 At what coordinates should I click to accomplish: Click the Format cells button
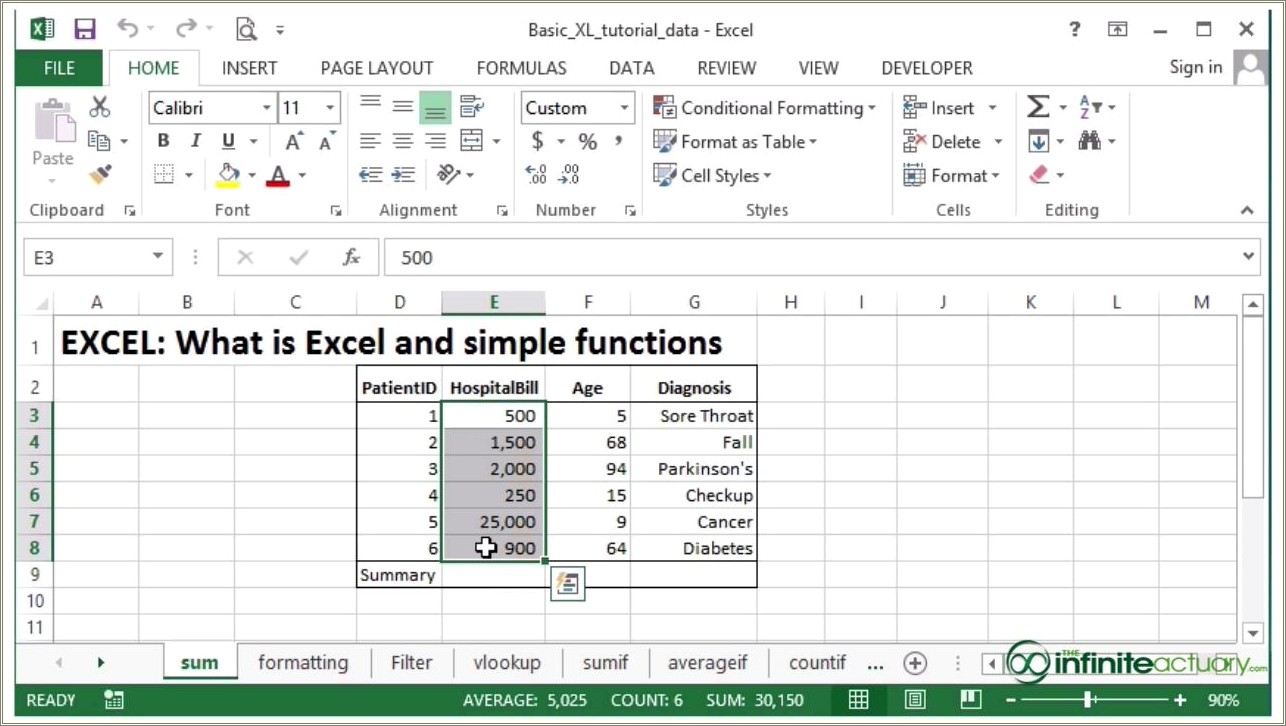[951, 175]
